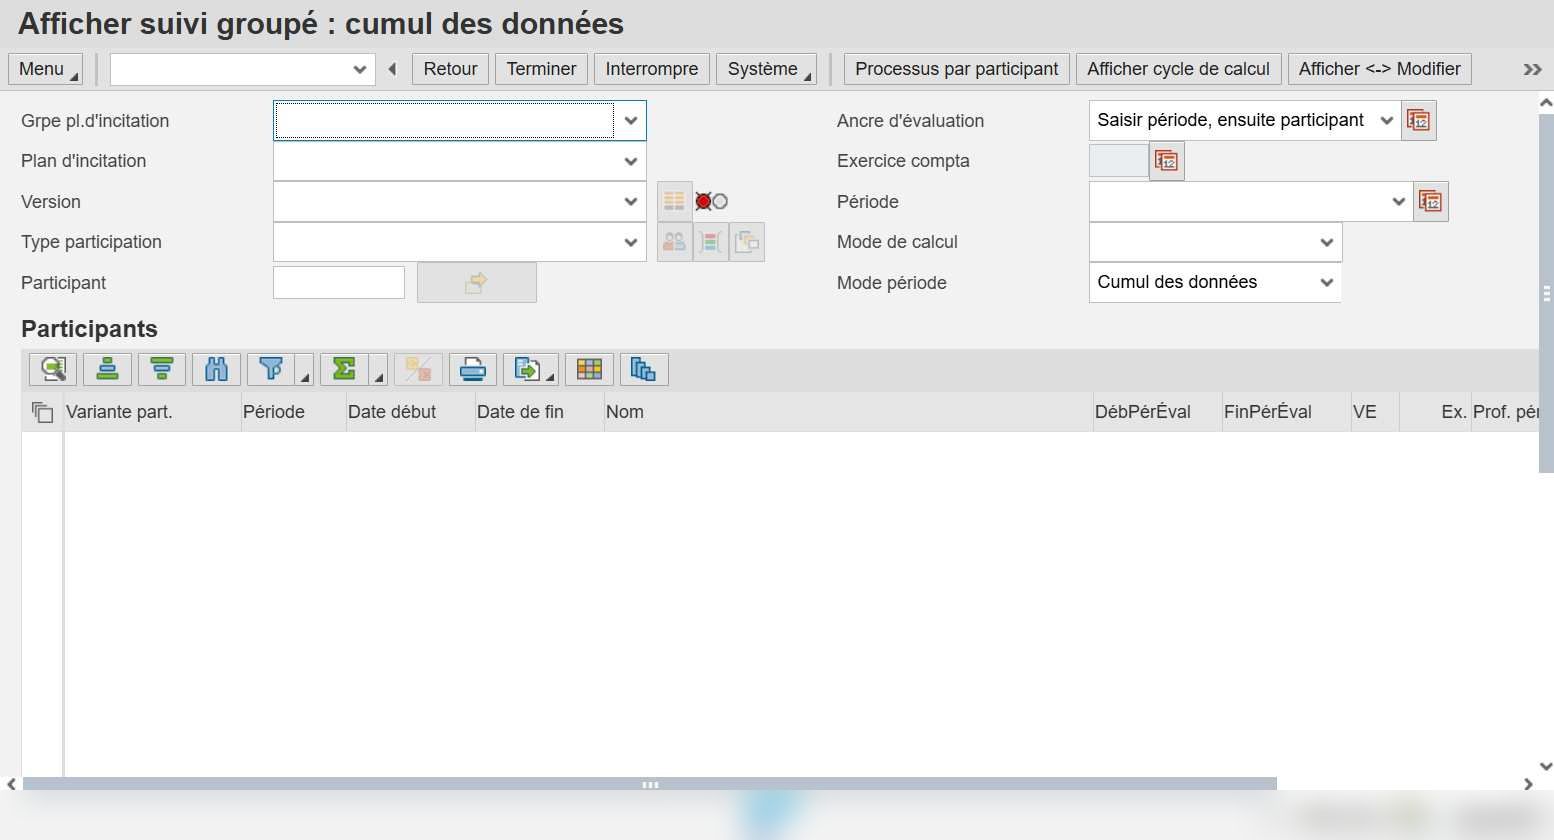
Task: Open the Version dropdown list
Action: click(631, 202)
